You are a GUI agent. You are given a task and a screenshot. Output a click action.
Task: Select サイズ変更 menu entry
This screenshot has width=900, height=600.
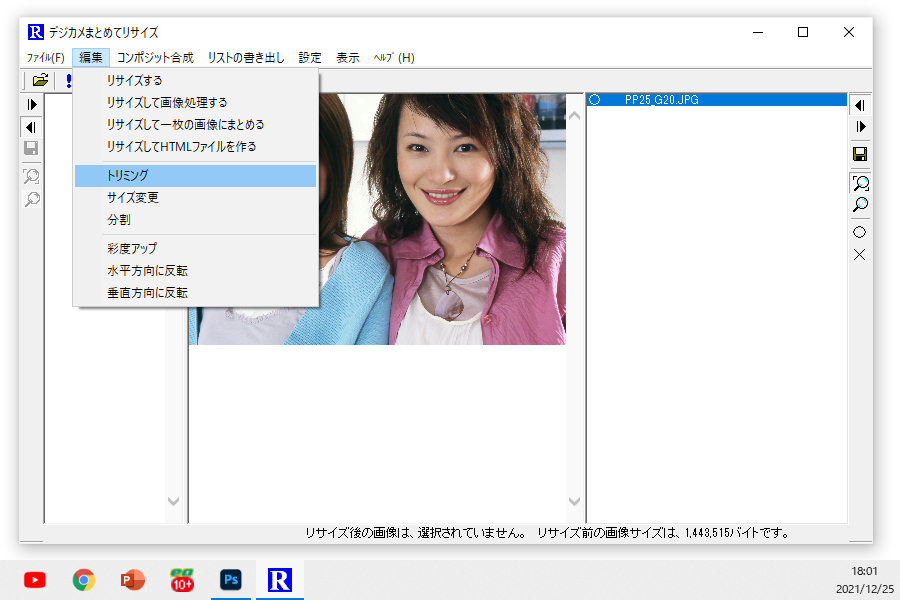pyautogui.click(x=195, y=198)
